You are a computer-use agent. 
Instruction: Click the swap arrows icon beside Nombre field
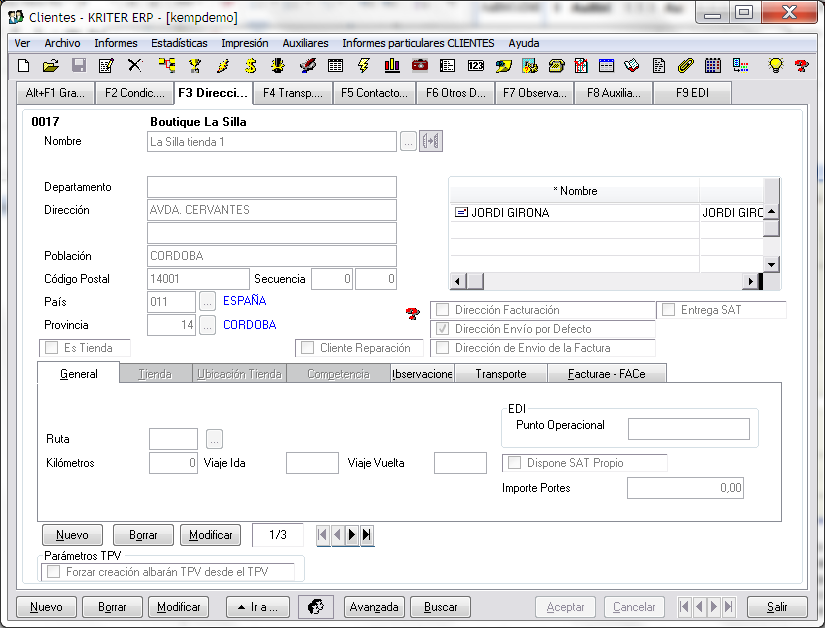(431, 141)
